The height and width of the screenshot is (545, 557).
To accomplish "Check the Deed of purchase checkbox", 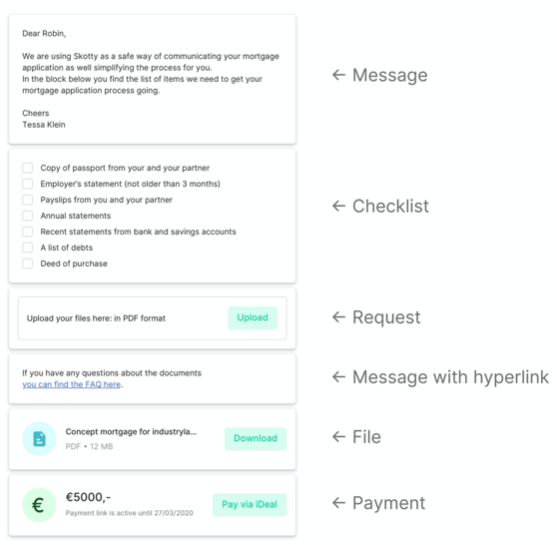I will click(27, 264).
